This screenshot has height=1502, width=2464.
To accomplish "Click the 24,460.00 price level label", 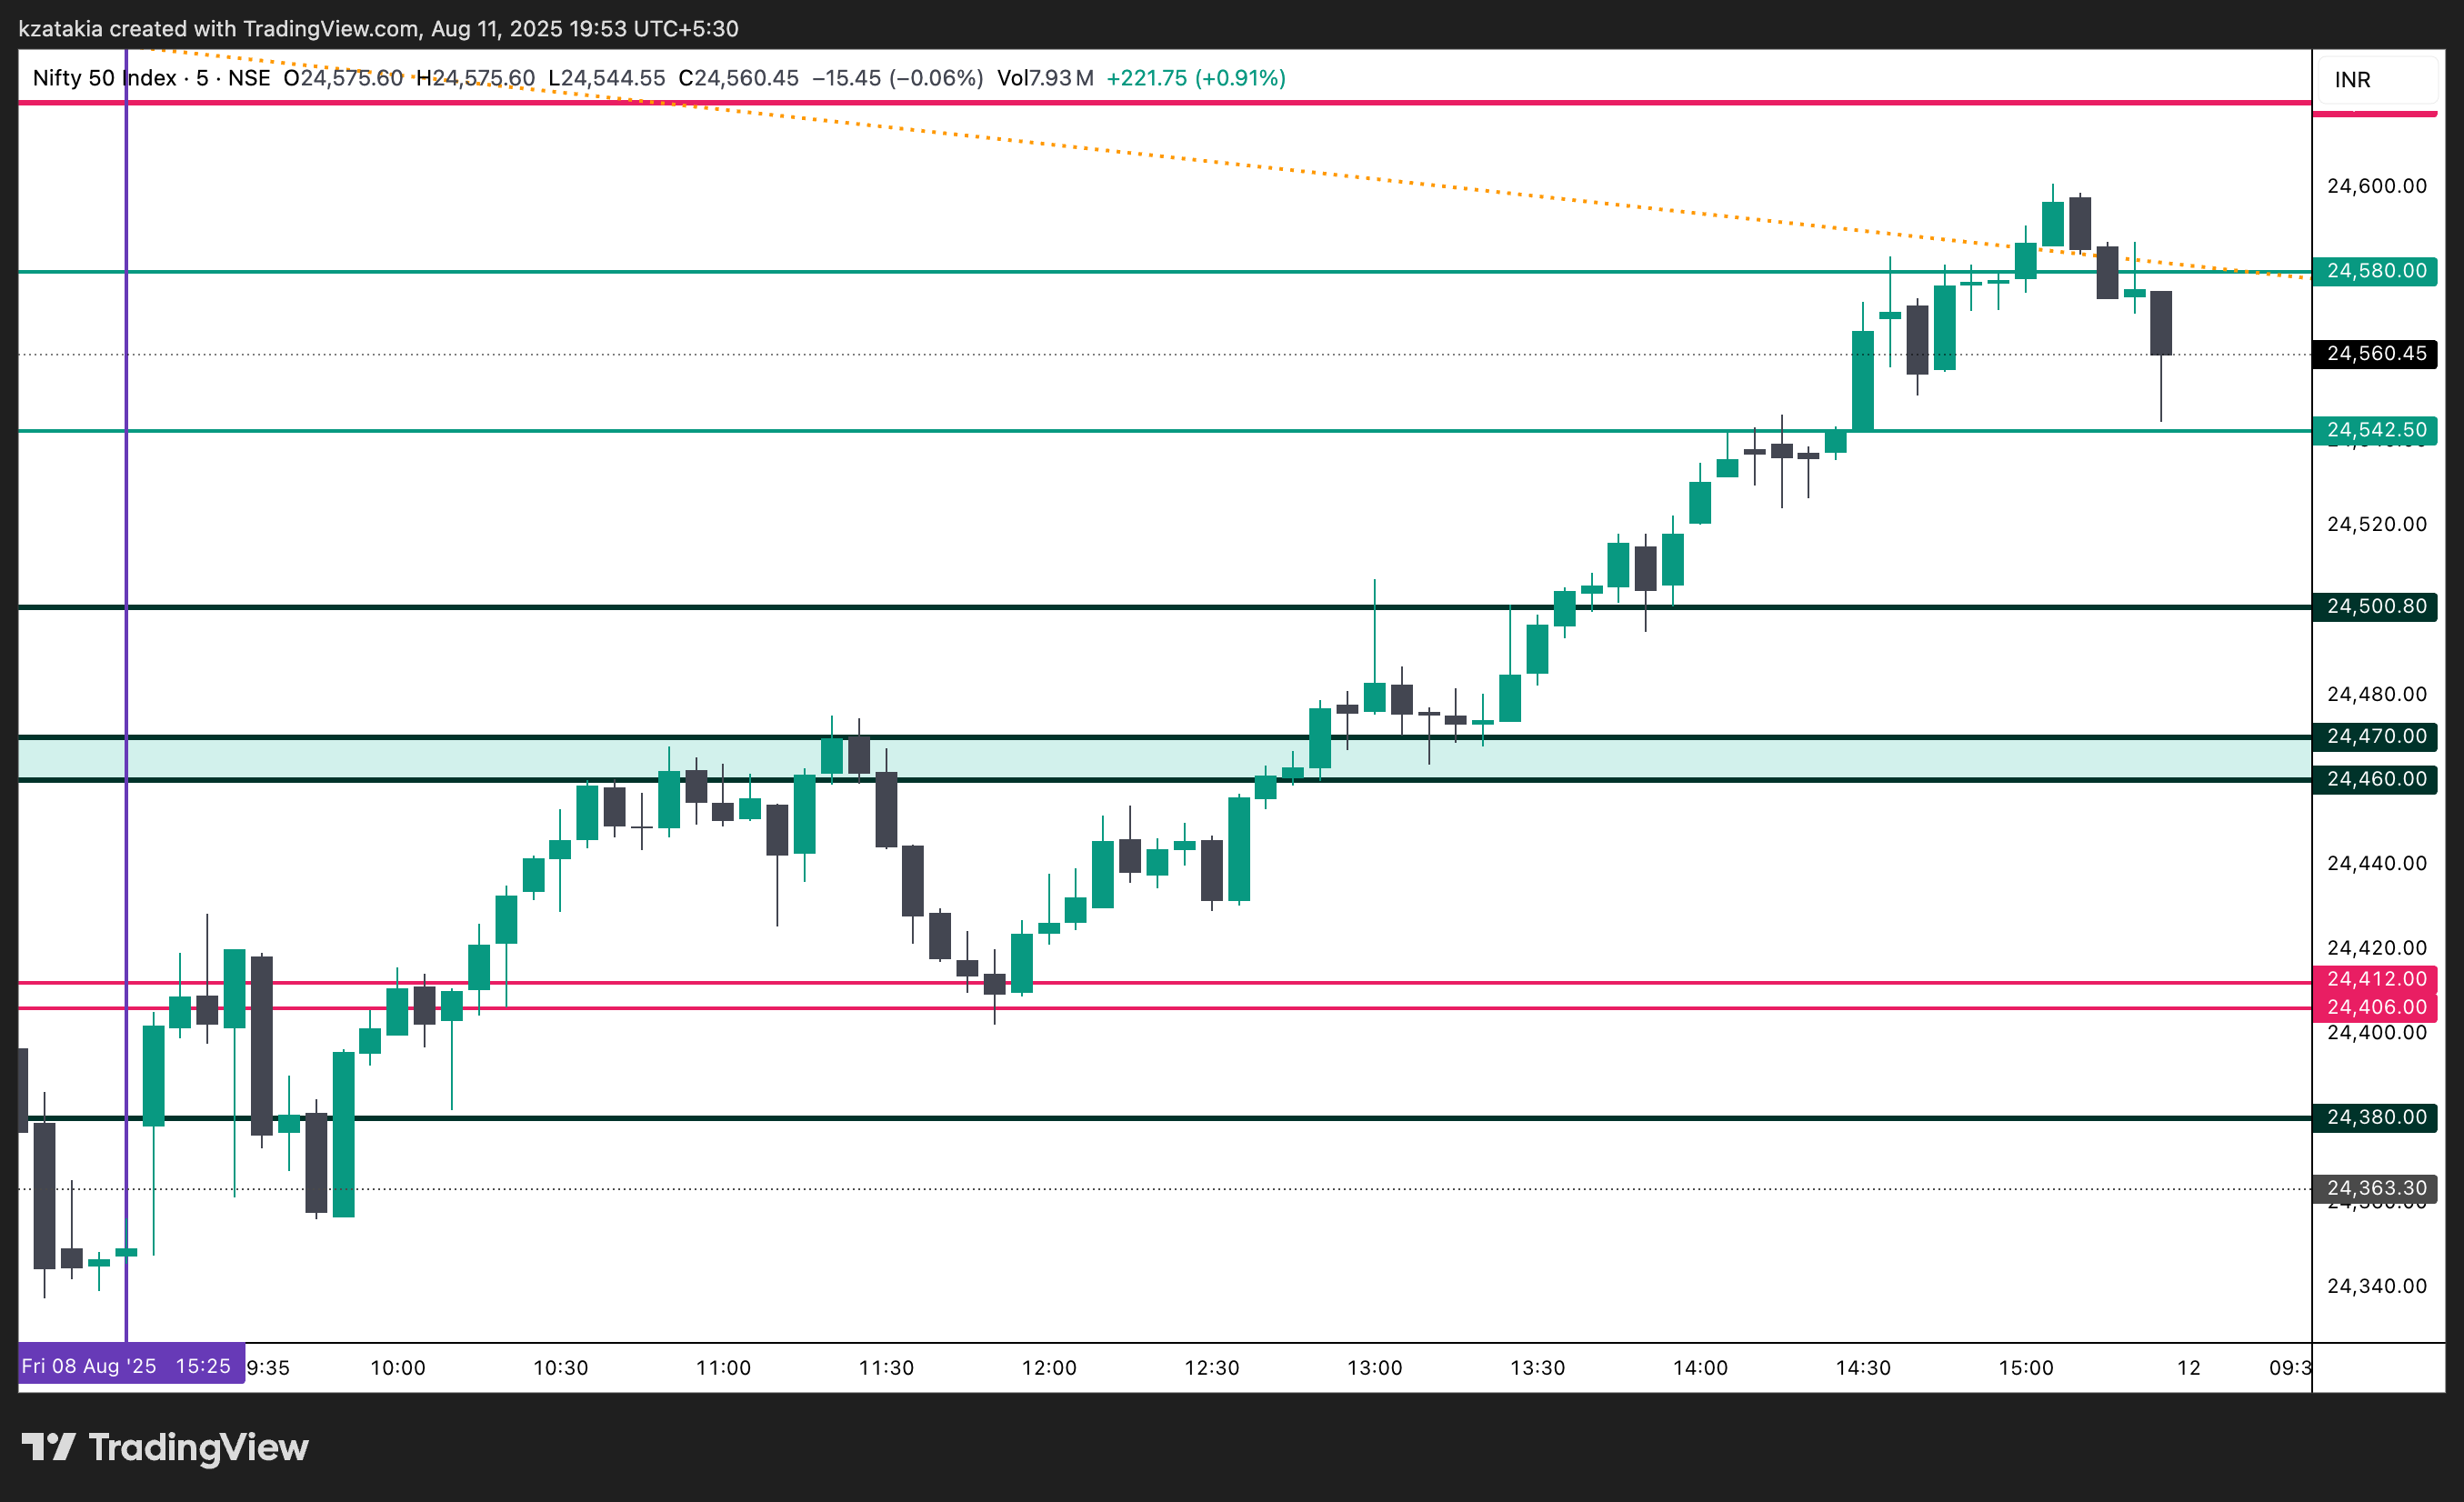I will tap(2374, 779).
